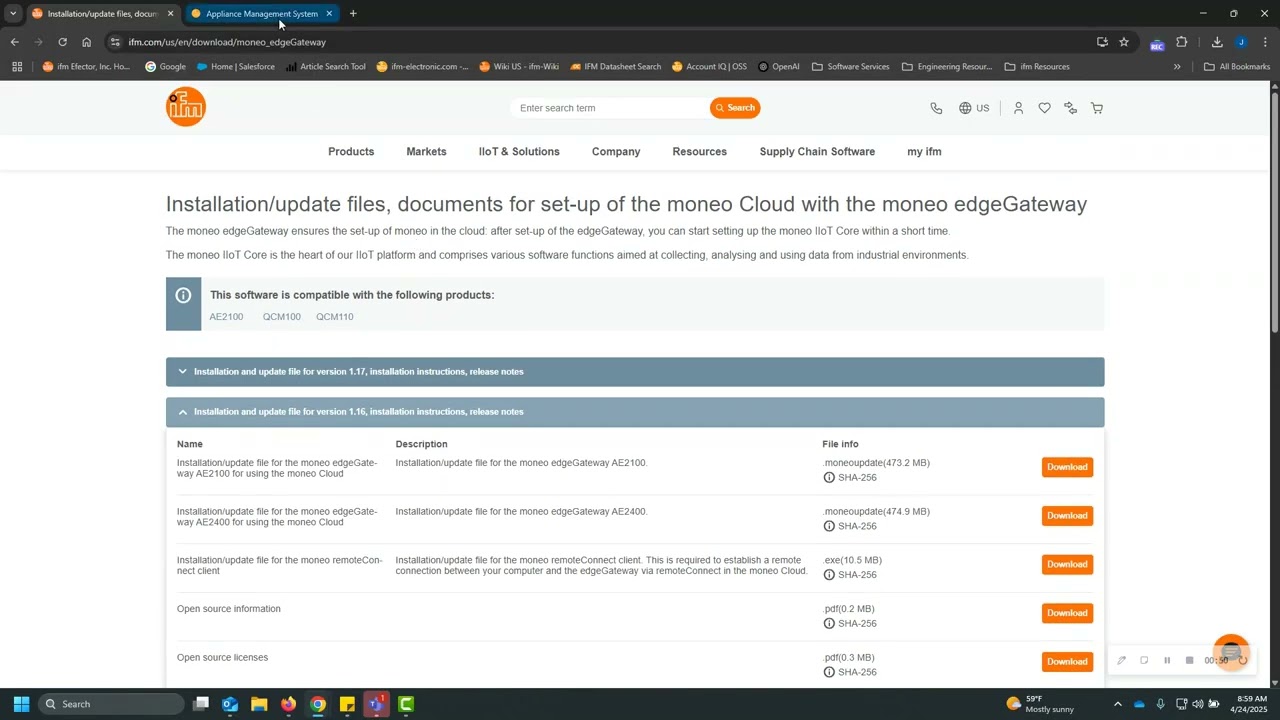Click the recorder pencil annotate icon
This screenshot has height=720, width=1280.
point(1121,660)
